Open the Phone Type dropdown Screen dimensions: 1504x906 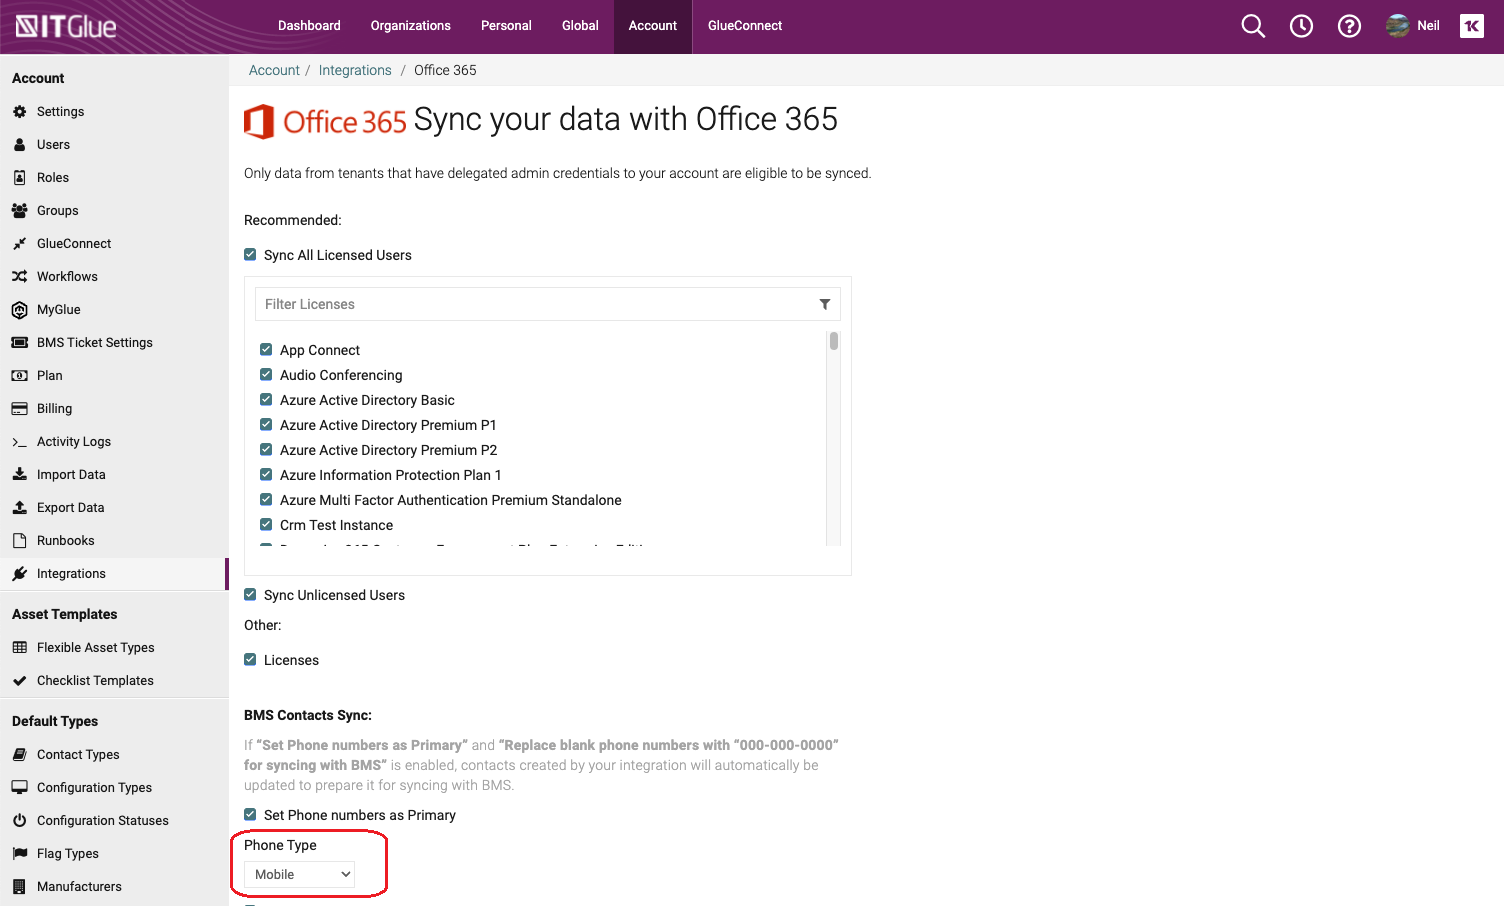(x=299, y=874)
